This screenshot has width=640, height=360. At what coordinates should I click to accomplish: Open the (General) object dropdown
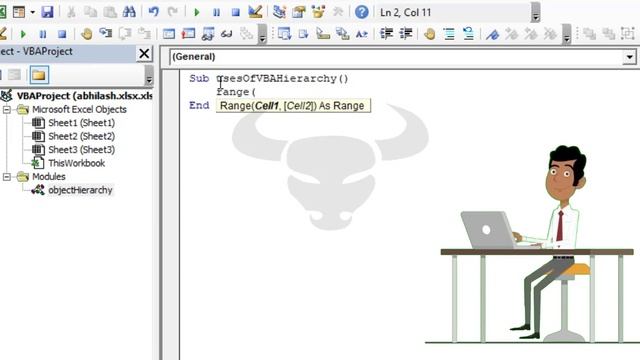[629, 57]
